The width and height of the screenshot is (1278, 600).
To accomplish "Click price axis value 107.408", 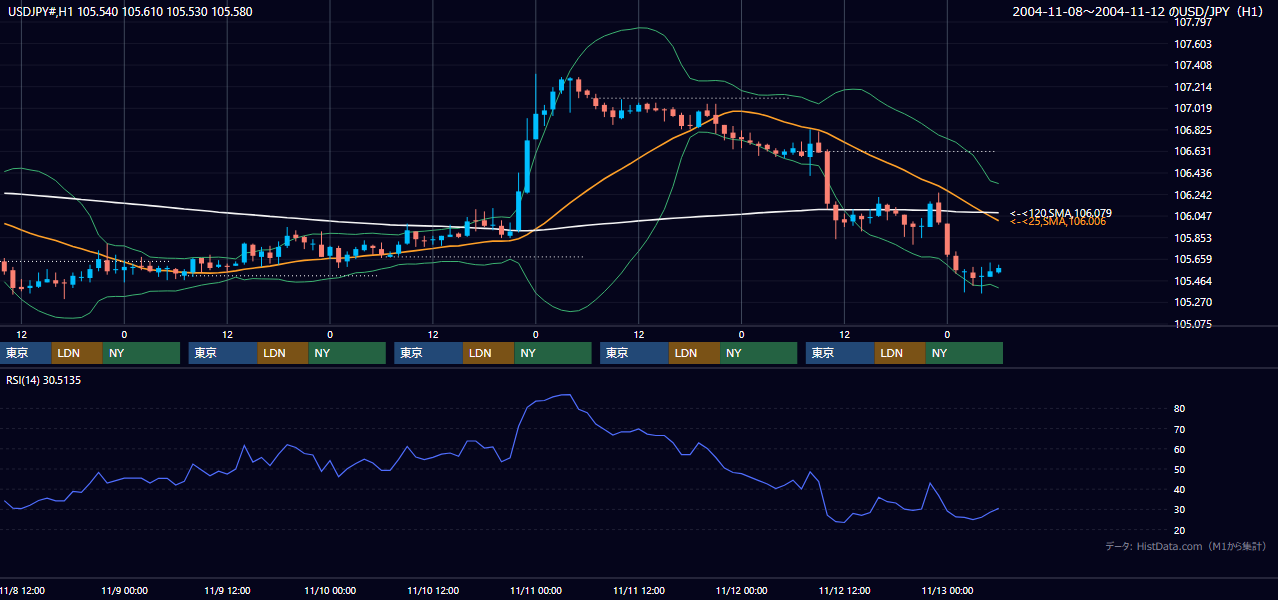I will pos(1193,65).
